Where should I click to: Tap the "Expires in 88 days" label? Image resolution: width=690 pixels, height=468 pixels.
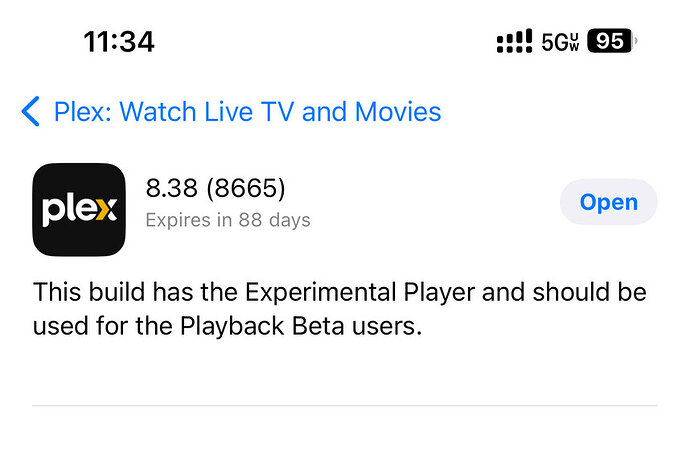click(228, 220)
